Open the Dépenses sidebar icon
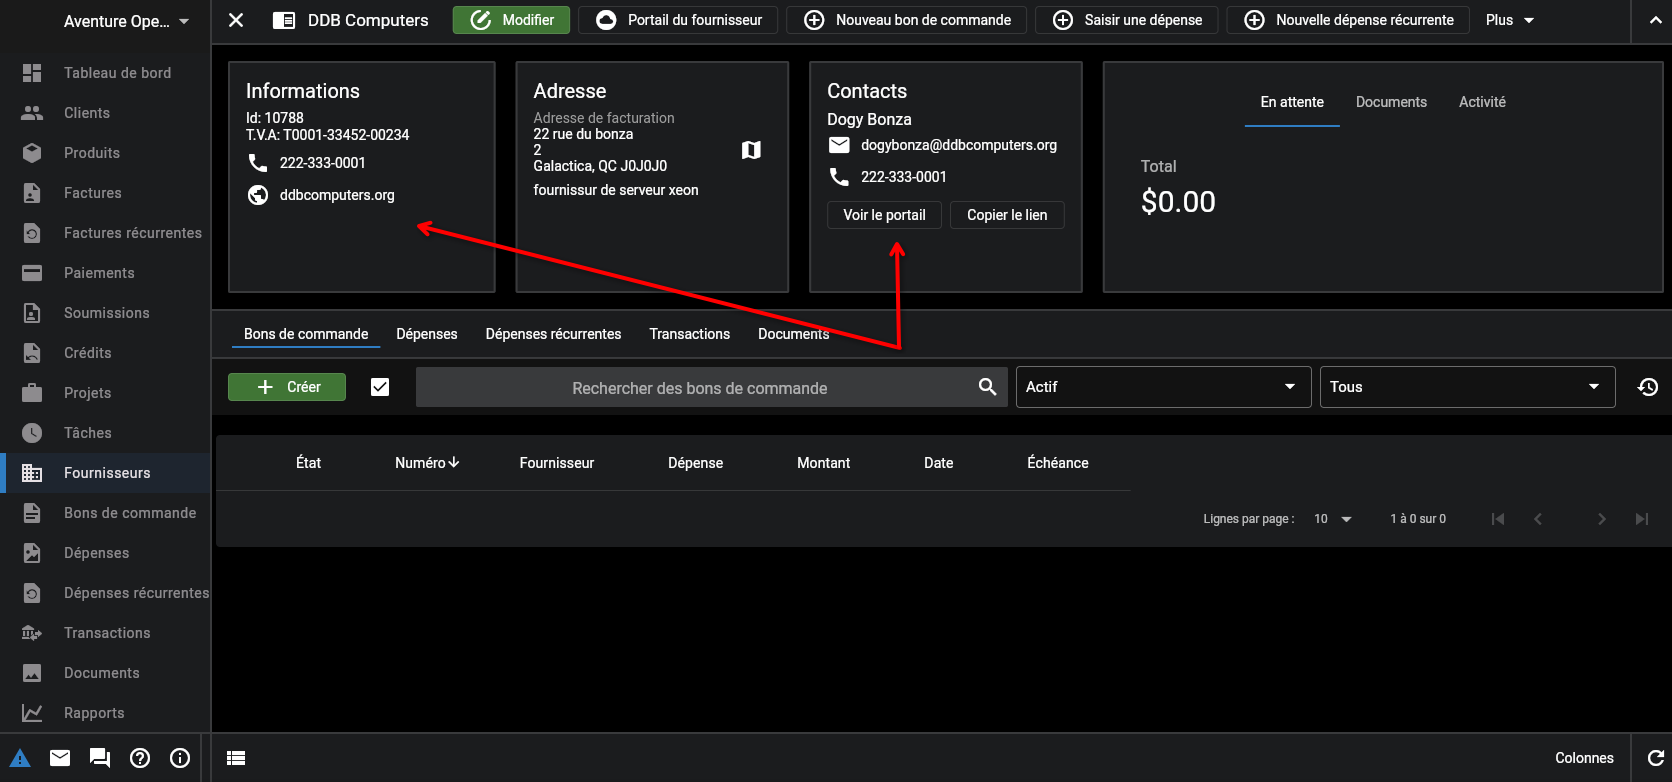Image resolution: width=1672 pixels, height=782 pixels. coord(32,553)
